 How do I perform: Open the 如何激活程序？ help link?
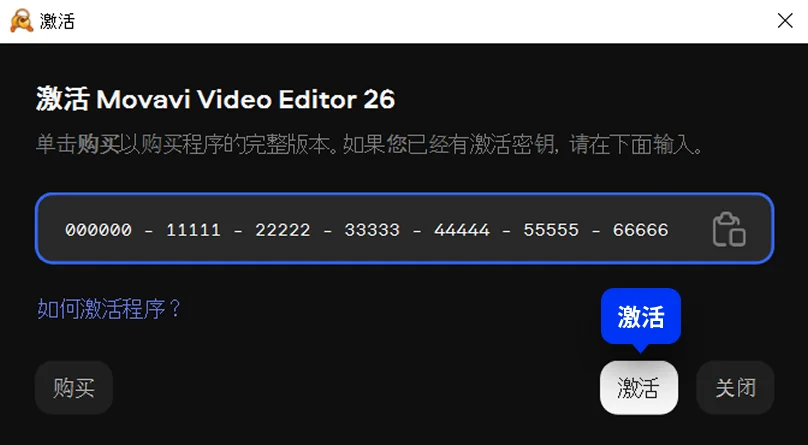(x=109, y=309)
